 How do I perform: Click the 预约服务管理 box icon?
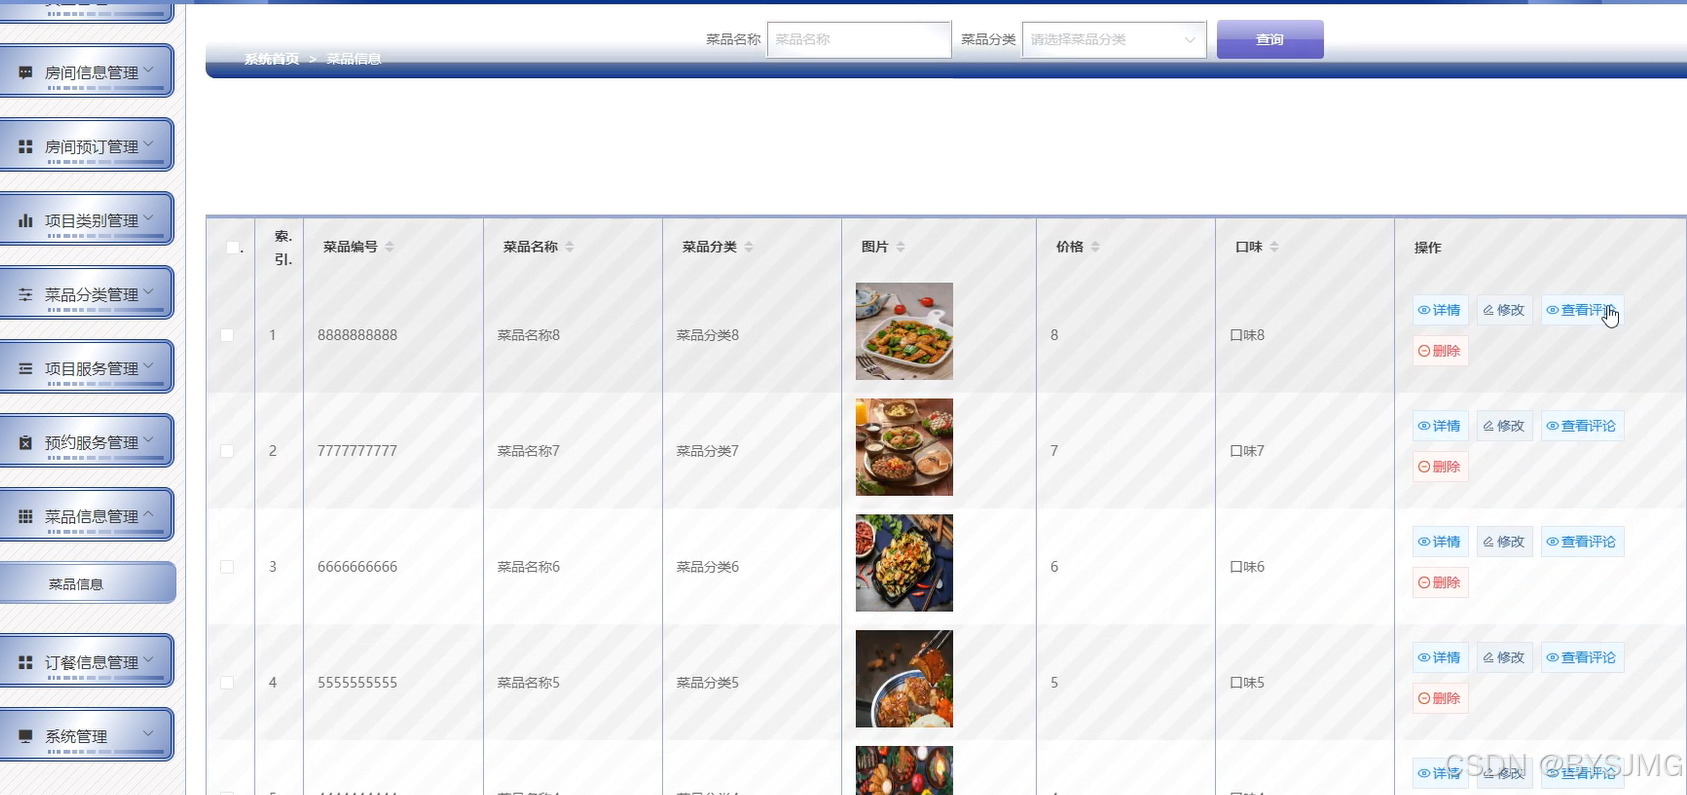26,443
